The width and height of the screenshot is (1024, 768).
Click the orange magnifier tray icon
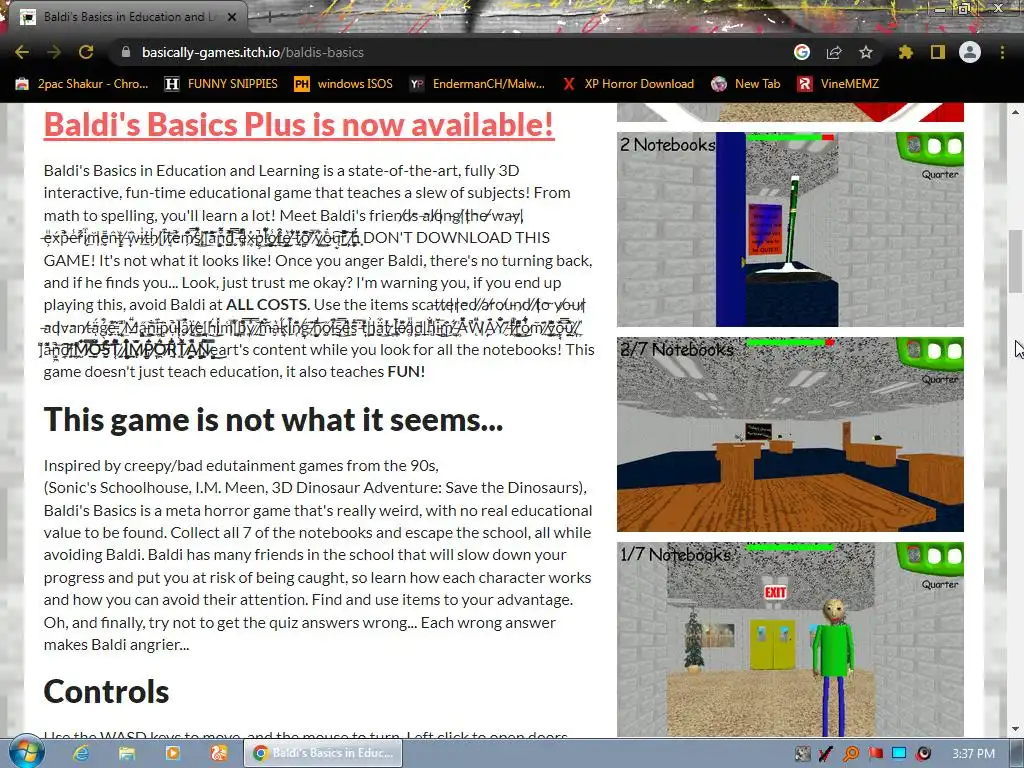coord(850,754)
